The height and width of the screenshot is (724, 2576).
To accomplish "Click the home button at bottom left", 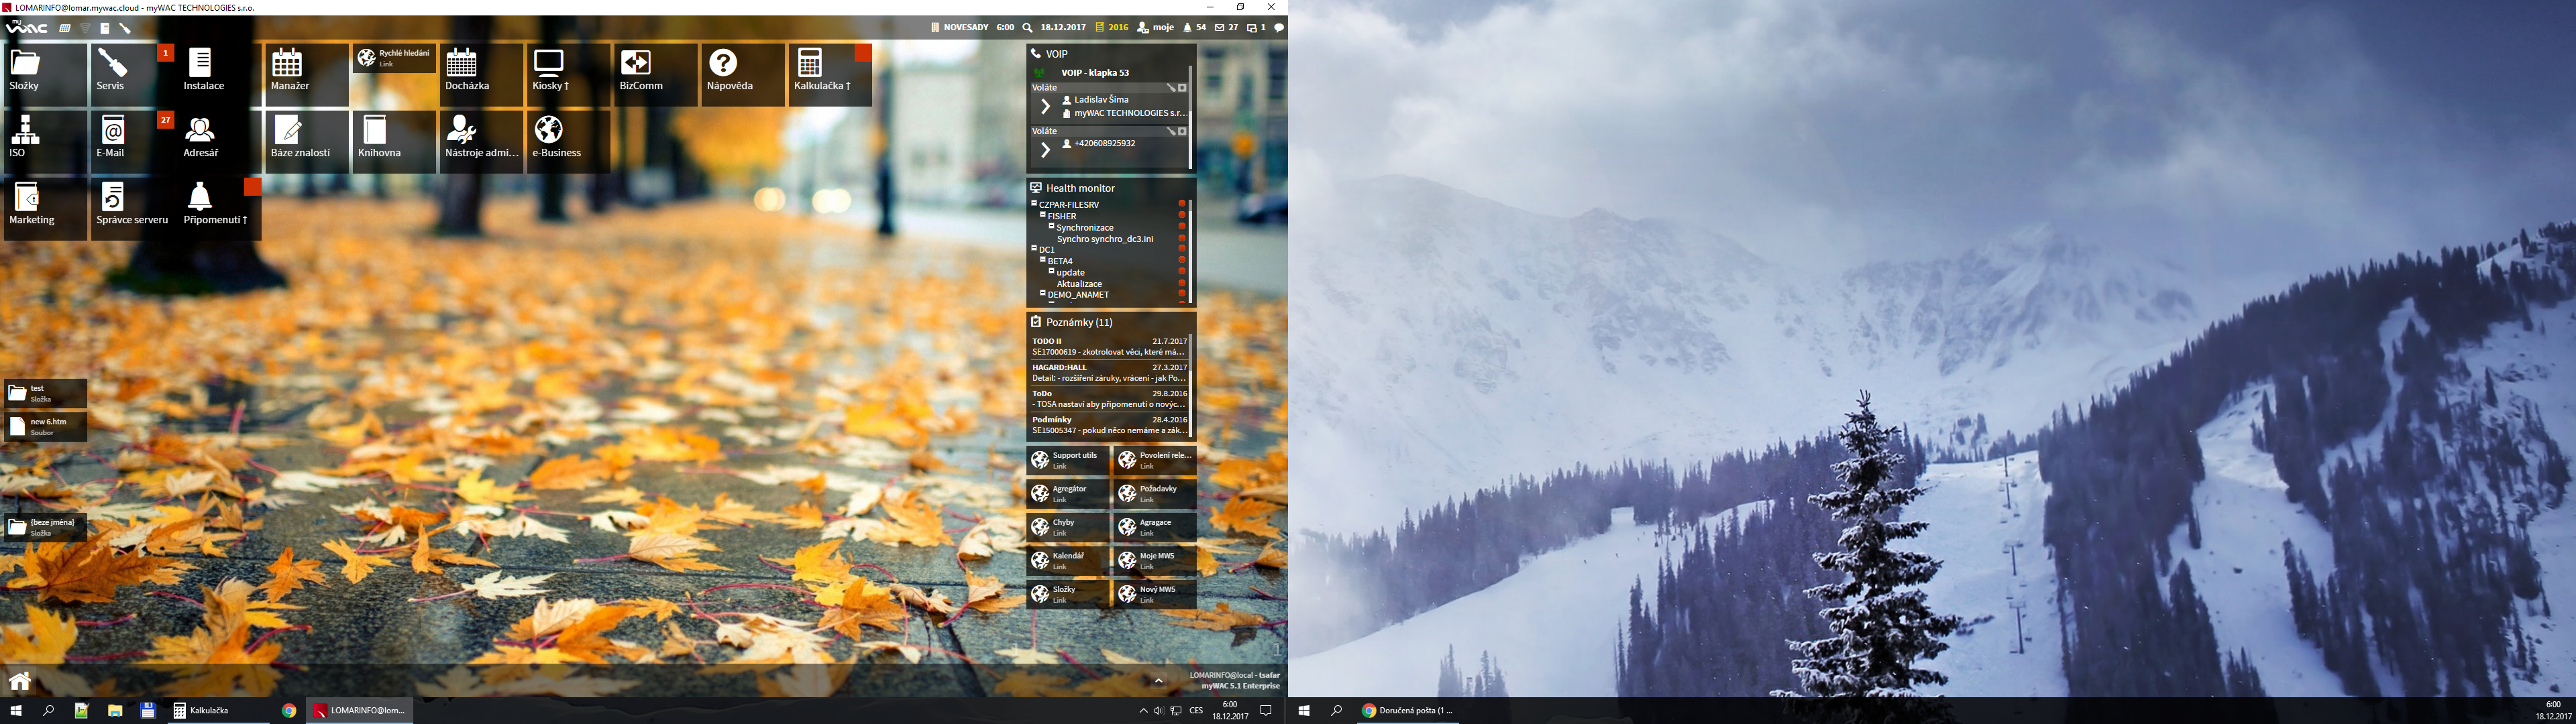I will [20, 682].
